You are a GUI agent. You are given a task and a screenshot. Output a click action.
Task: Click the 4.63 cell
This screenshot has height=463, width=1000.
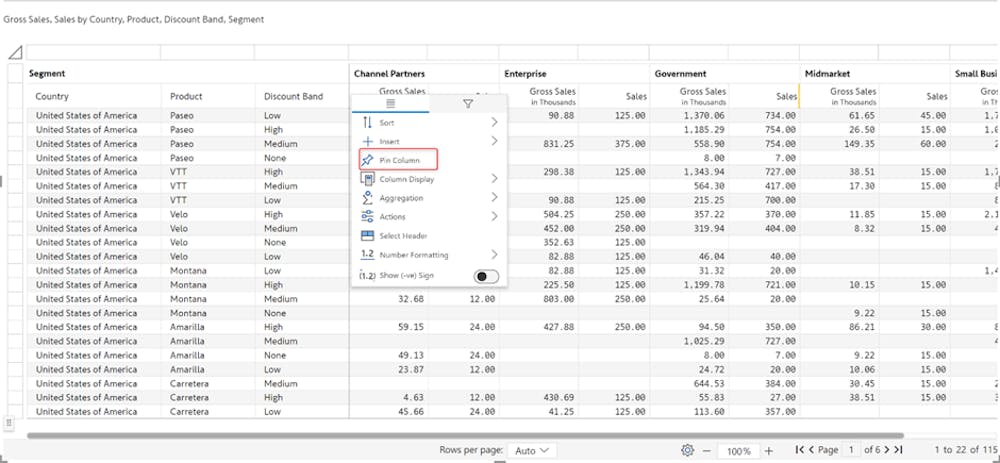[x=414, y=397]
